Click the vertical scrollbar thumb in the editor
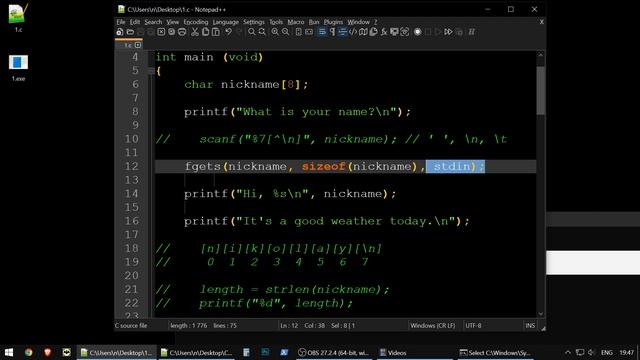Viewport: 640px width, 360px height. click(x=540, y=91)
